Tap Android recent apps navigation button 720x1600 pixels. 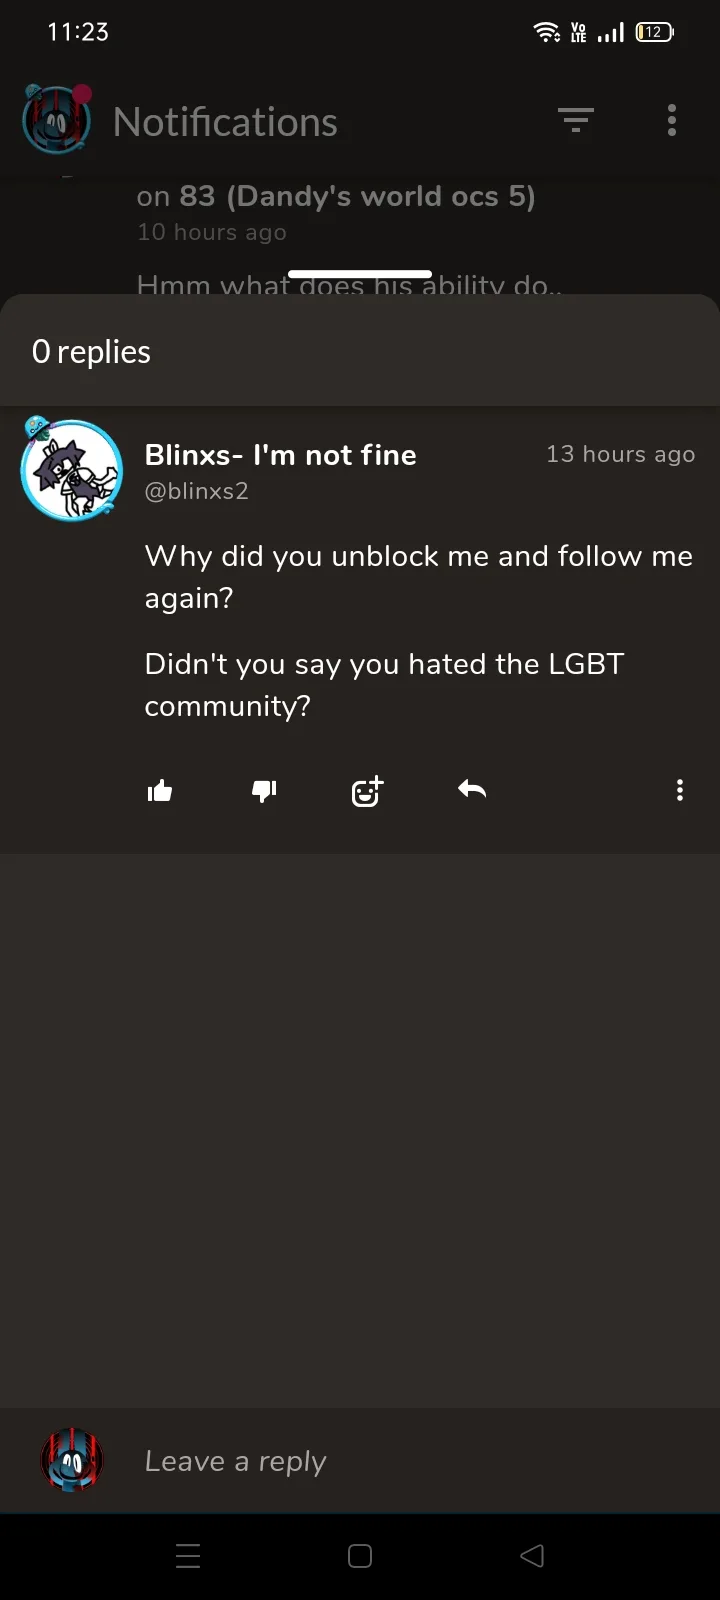tap(188, 1556)
